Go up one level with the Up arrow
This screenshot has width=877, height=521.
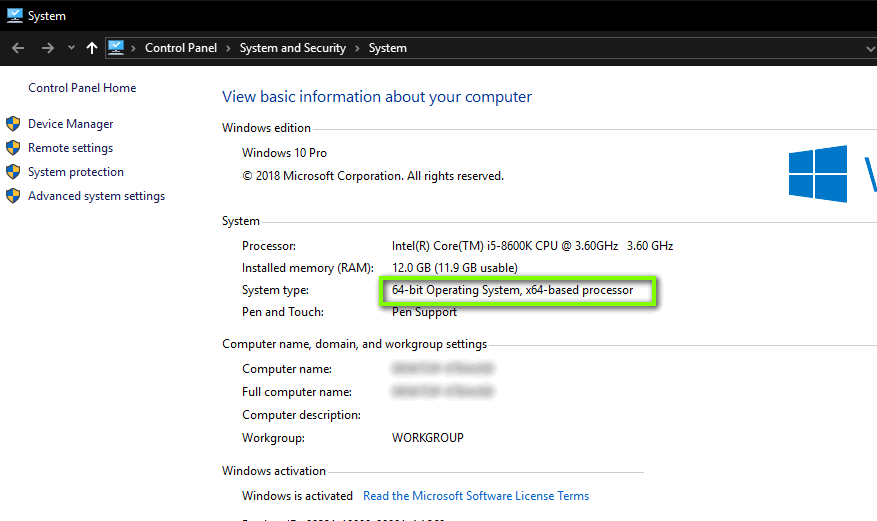coord(92,48)
